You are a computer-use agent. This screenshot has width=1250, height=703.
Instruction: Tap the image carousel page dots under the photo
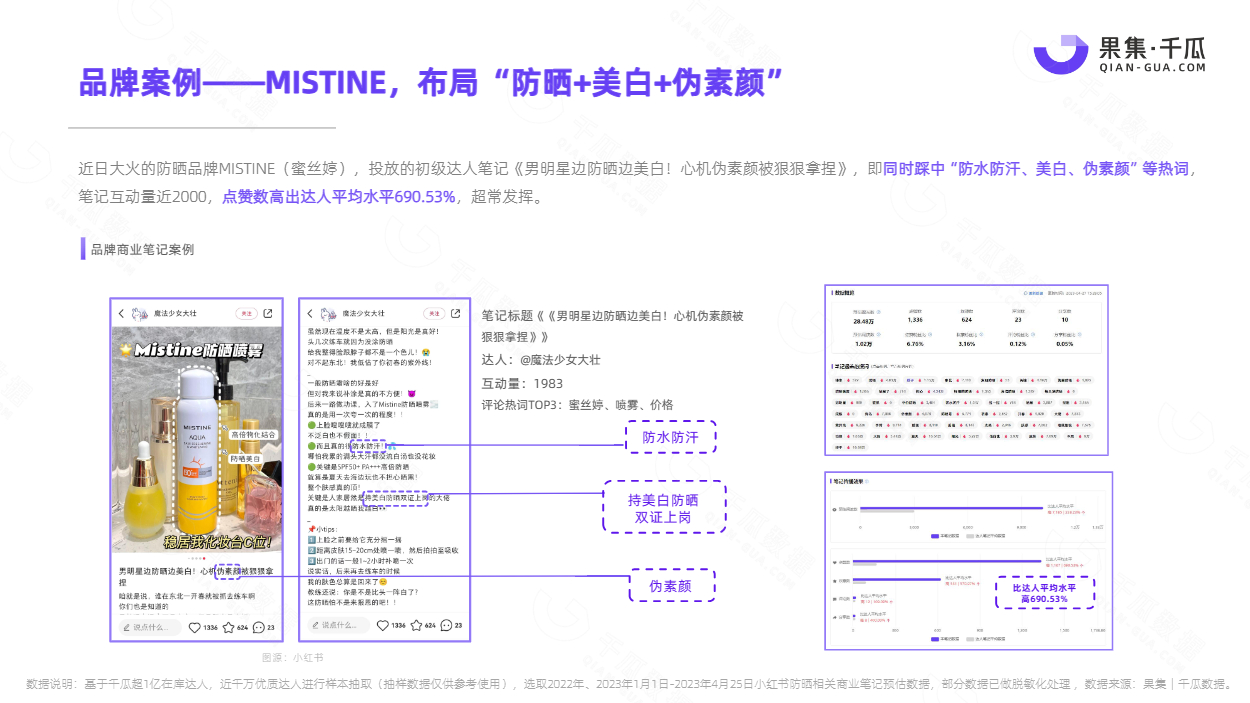[197, 558]
